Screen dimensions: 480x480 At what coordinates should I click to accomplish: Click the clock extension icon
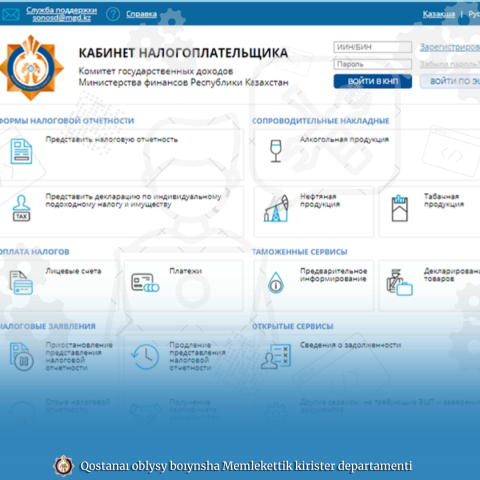pyautogui.click(x=145, y=357)
